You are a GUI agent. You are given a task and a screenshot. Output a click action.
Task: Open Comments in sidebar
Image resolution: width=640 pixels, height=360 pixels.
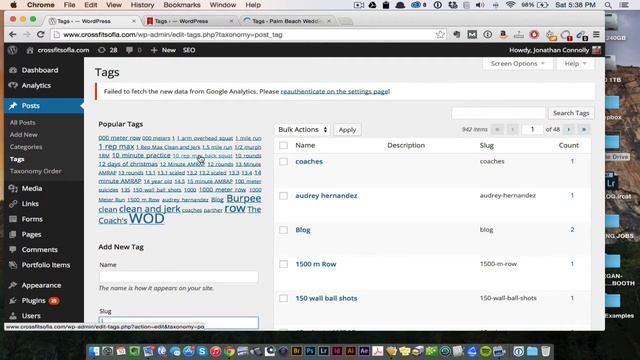coord(39,250)
